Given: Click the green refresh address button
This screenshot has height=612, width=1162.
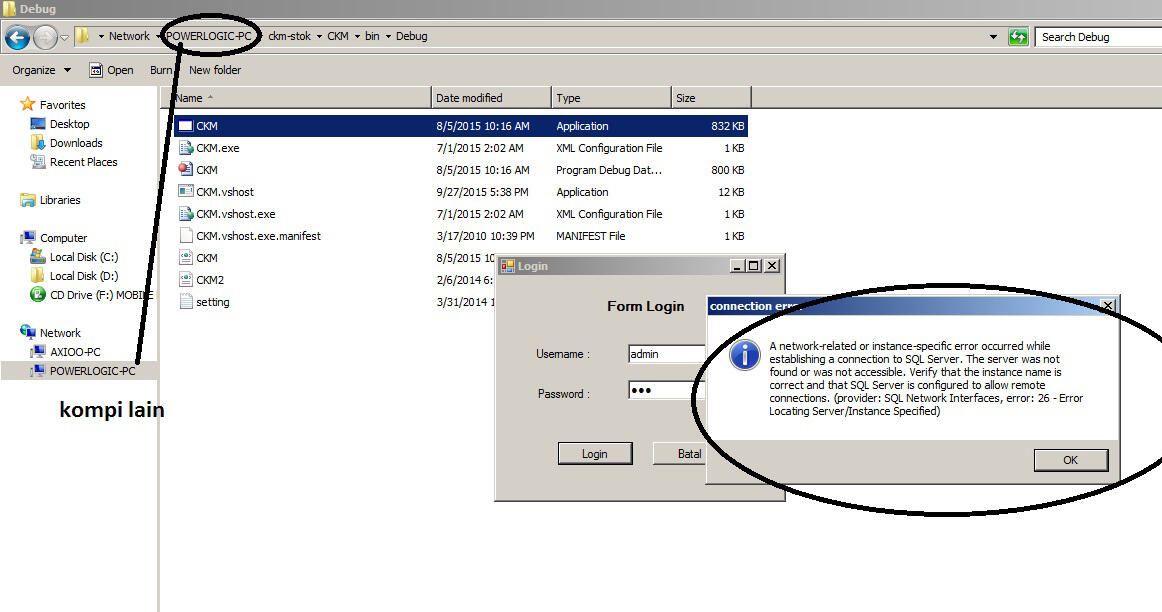Looking at the screenshot, I should click(1018, 37).
